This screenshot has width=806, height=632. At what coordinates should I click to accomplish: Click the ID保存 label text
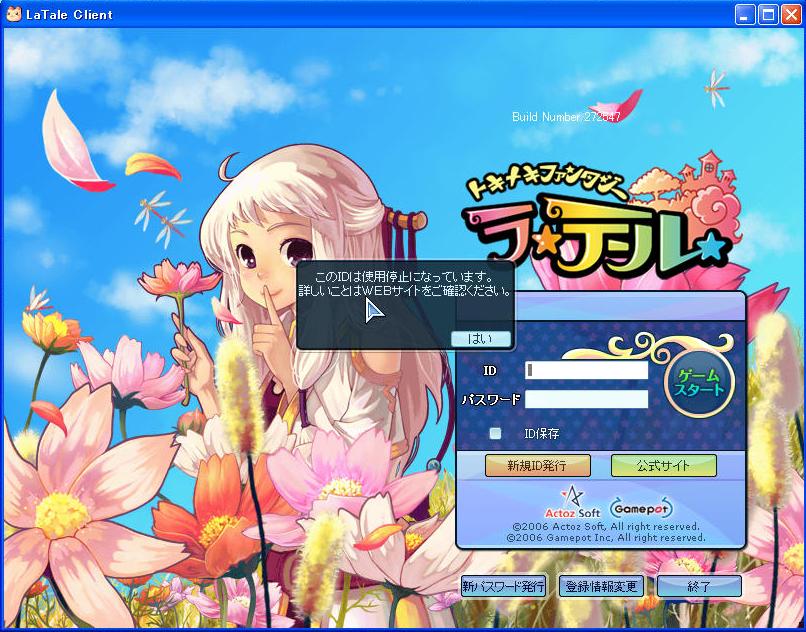542,434
